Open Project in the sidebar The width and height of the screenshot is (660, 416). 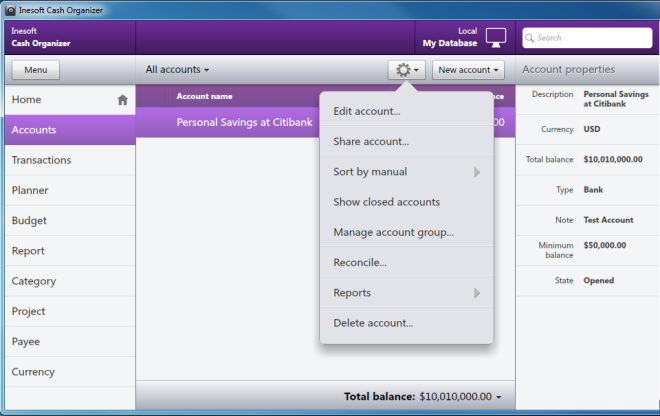tap(70, 312)
